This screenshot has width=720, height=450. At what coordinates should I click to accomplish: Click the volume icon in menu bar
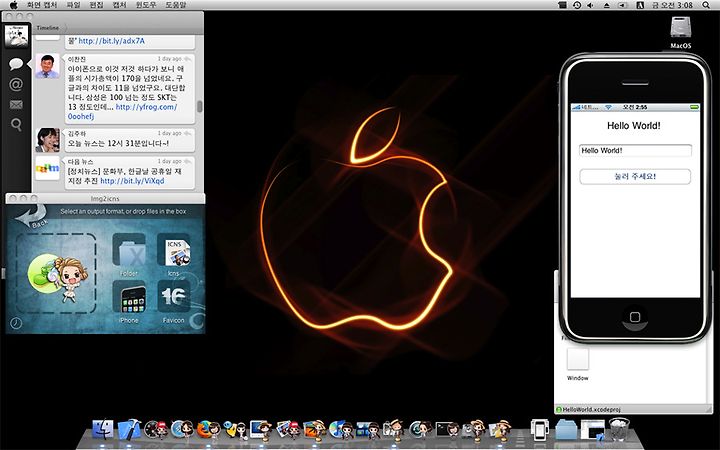591,5
